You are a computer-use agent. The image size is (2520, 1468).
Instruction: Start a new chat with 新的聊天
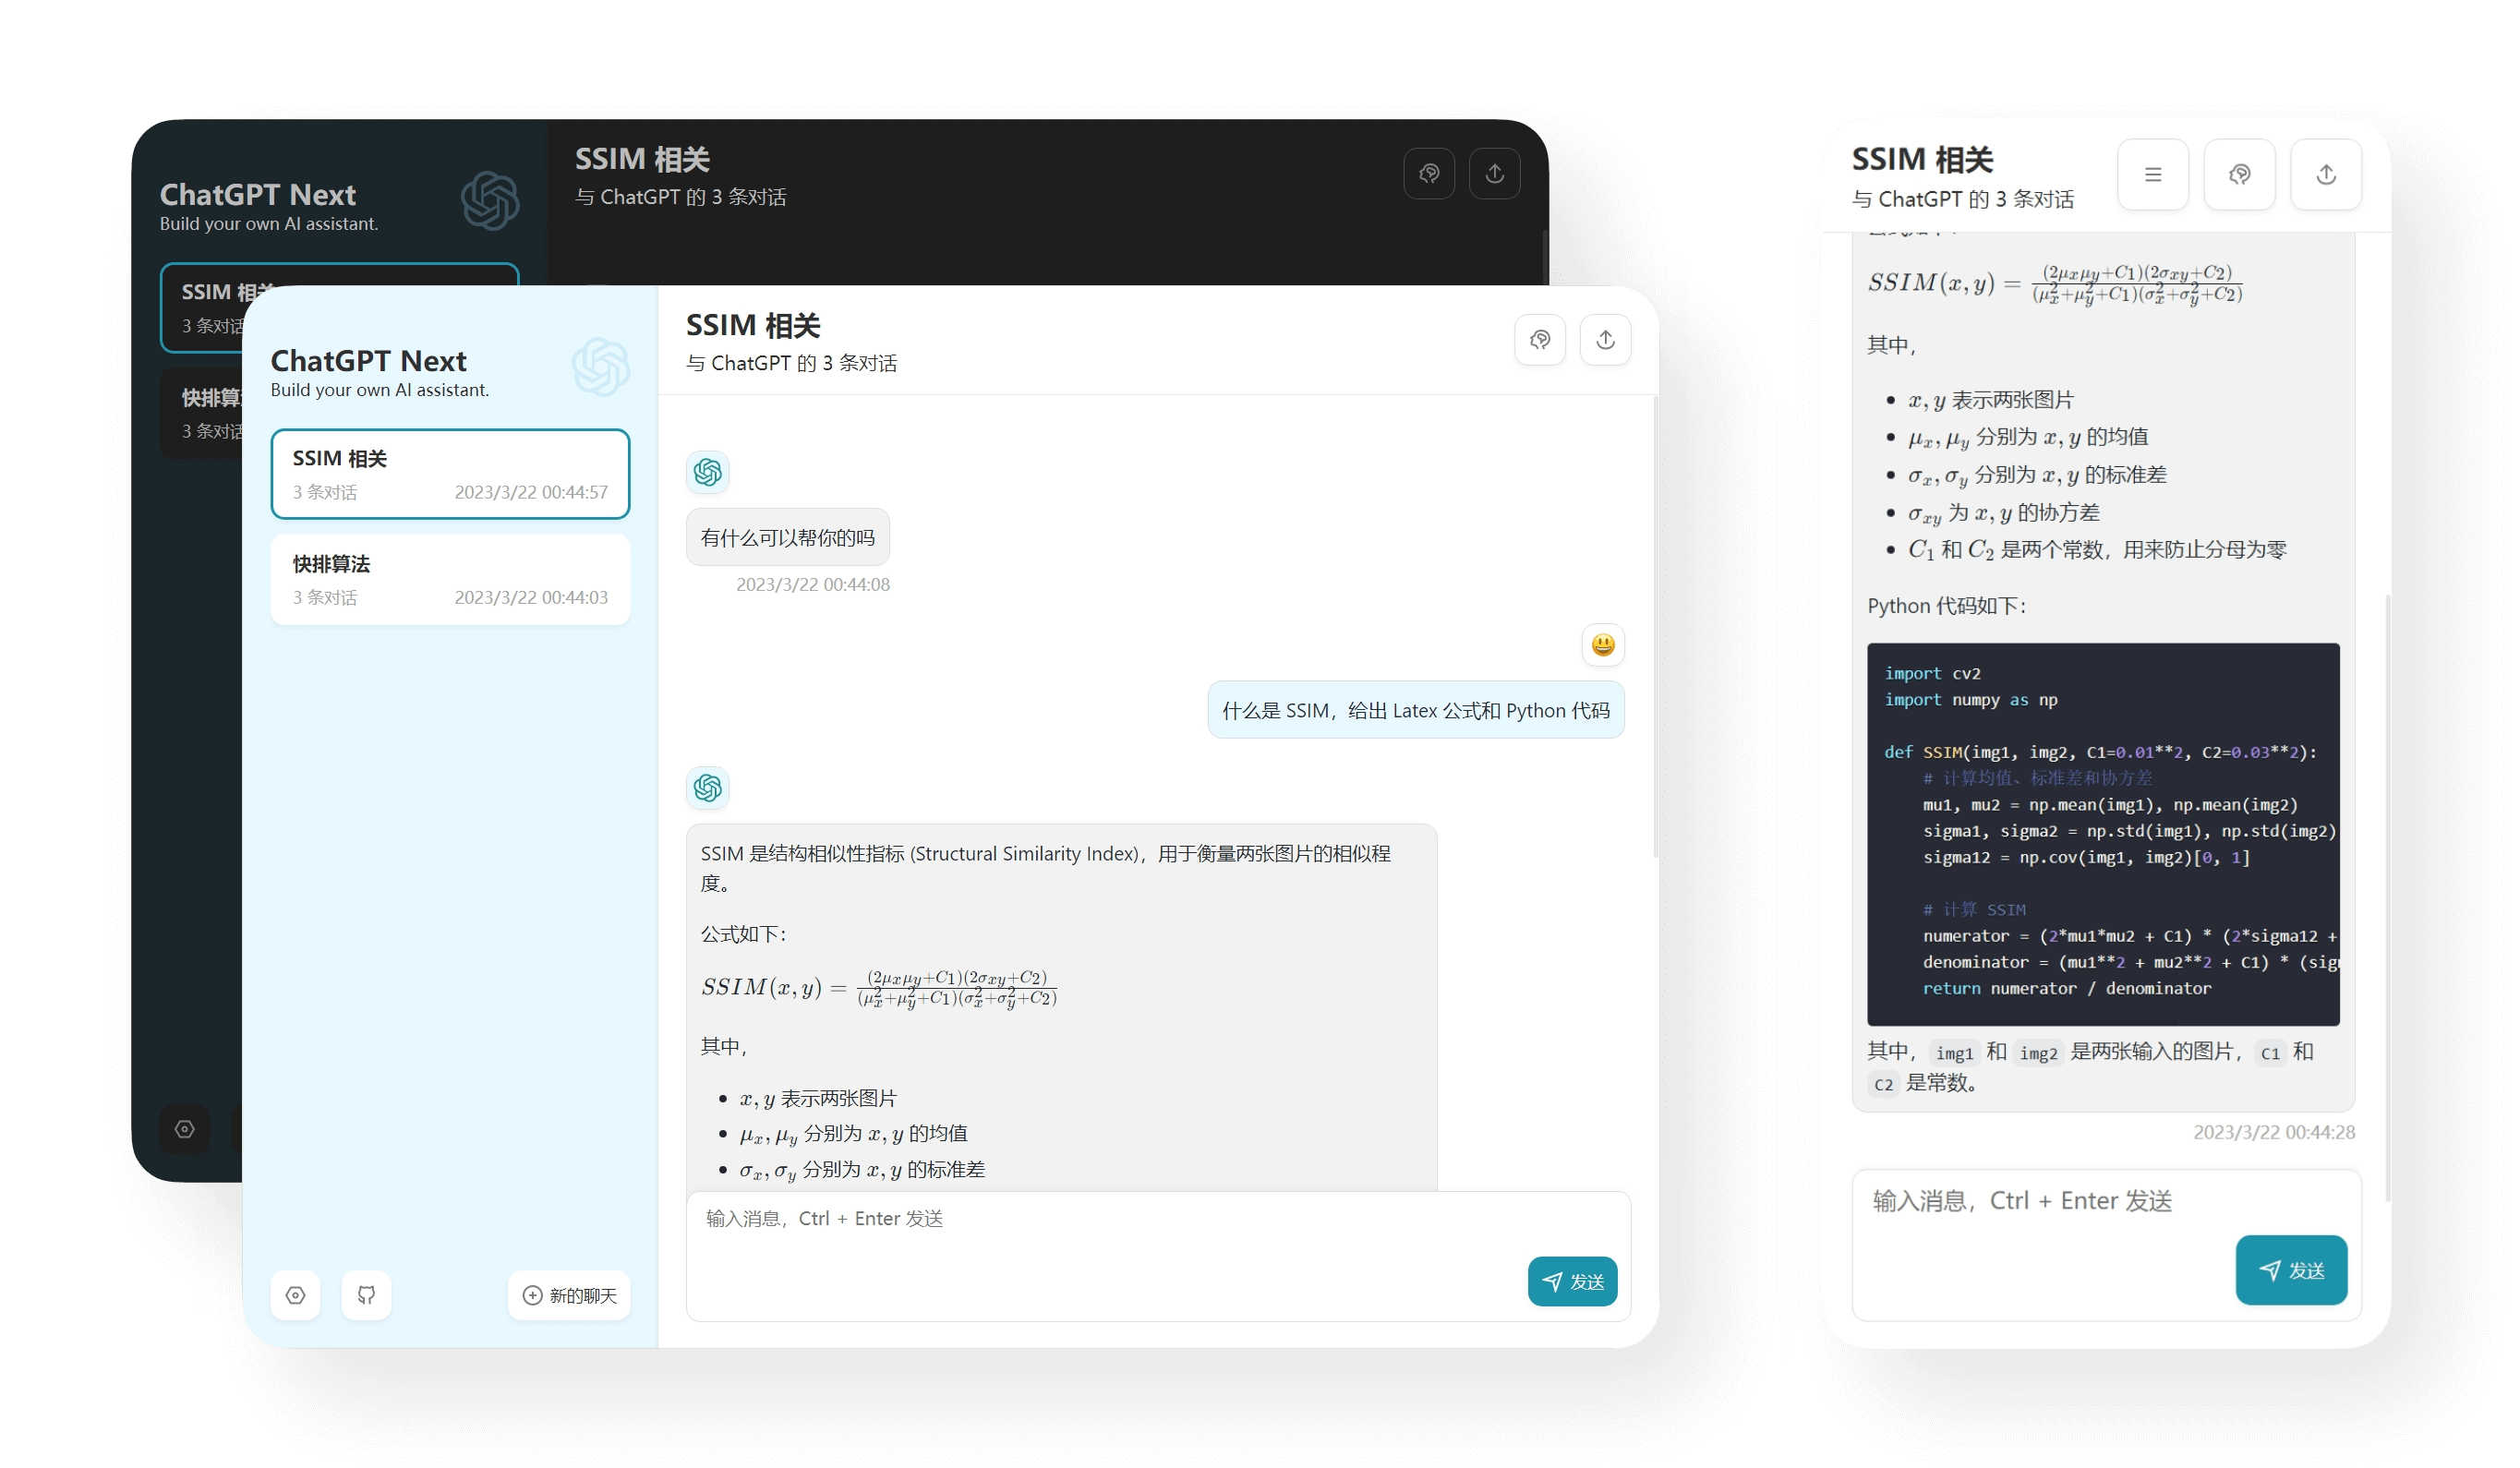coord(569,1295)
